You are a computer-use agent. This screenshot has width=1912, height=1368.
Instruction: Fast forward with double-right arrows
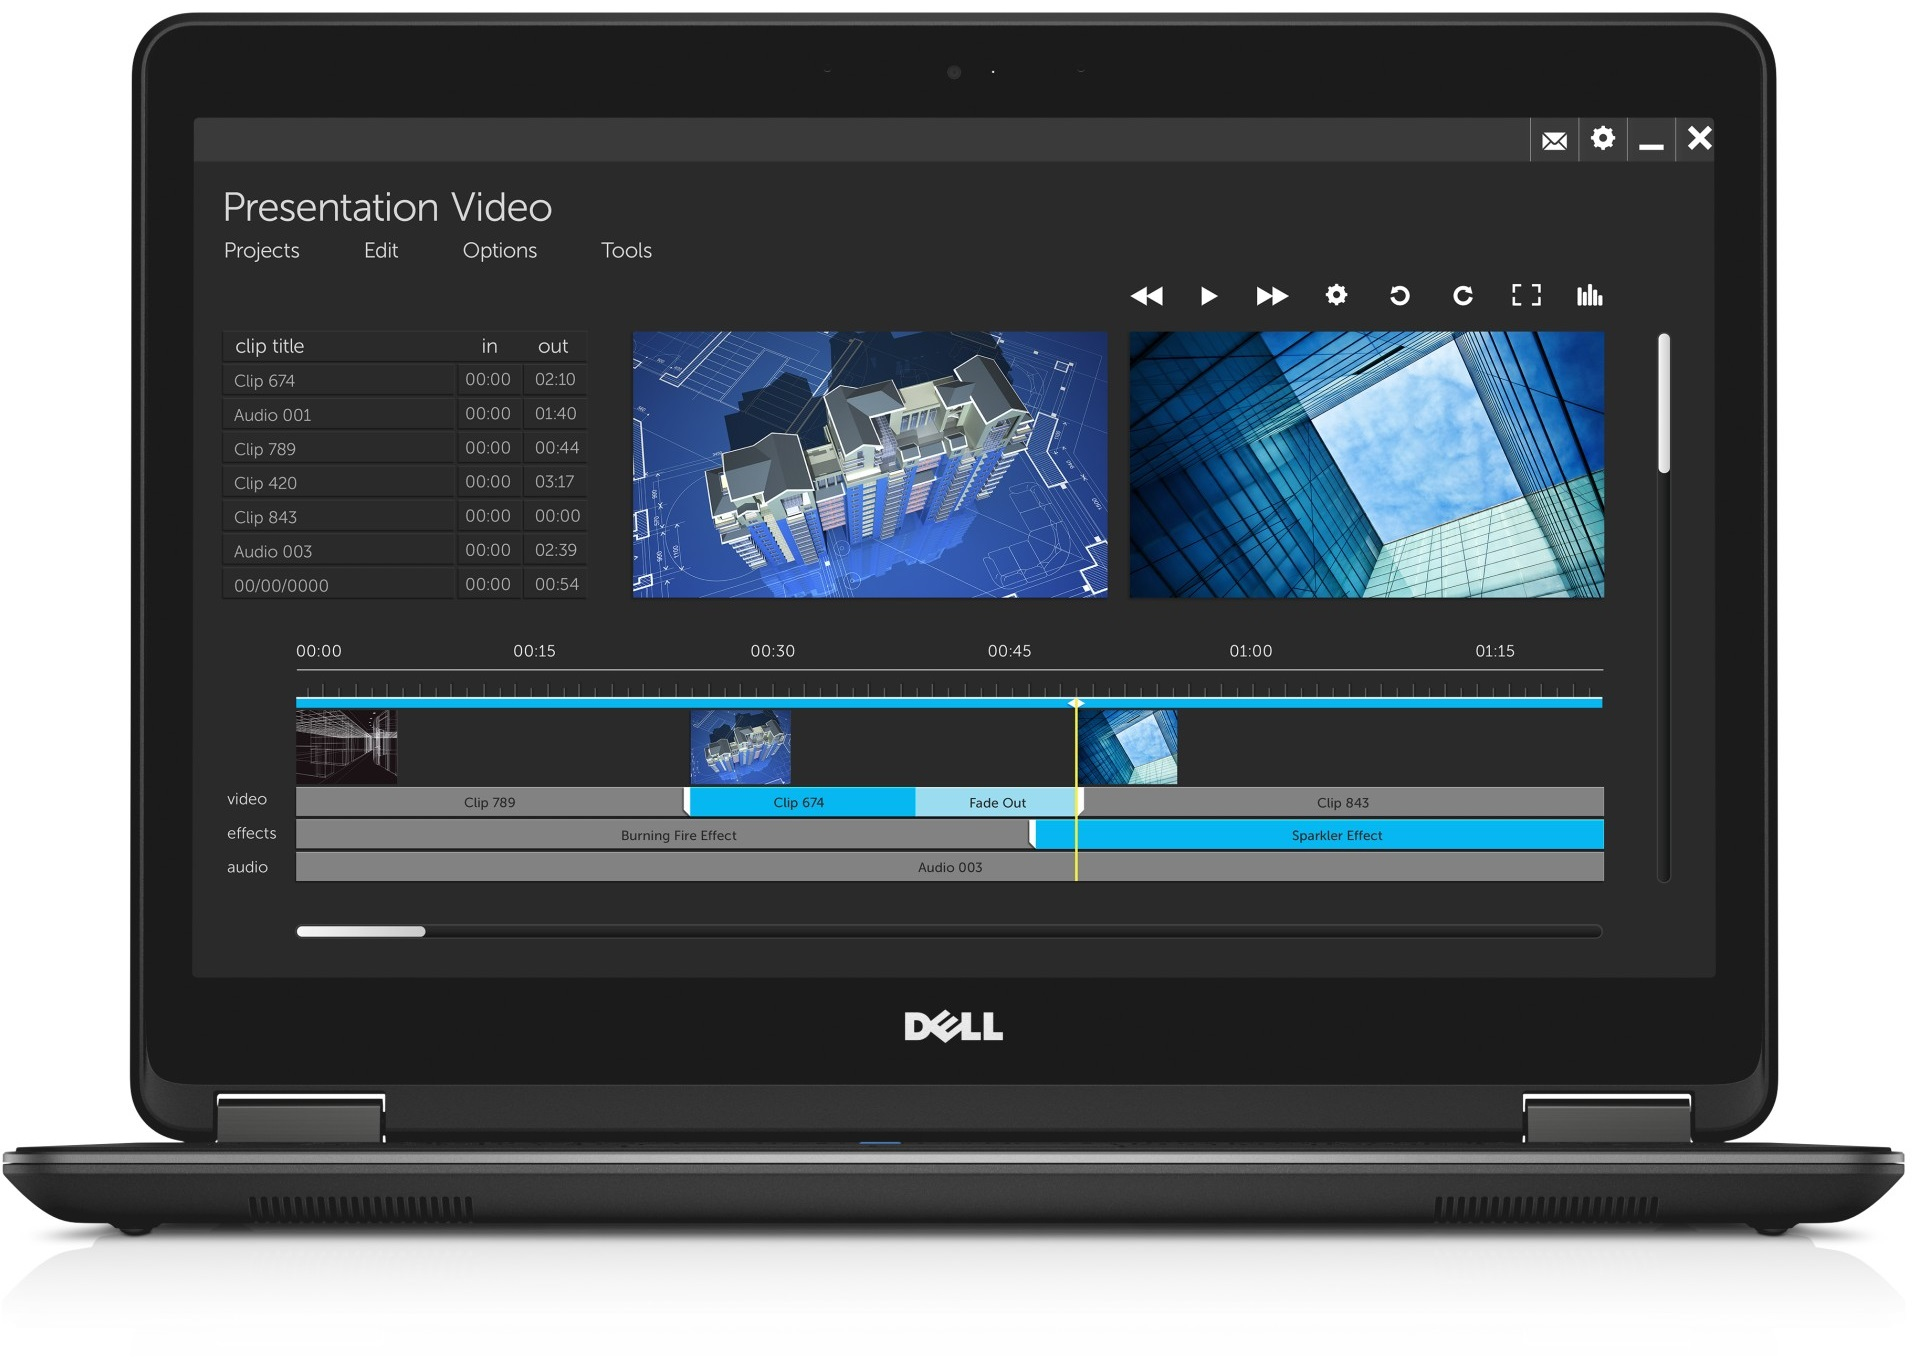point(1272,296)
